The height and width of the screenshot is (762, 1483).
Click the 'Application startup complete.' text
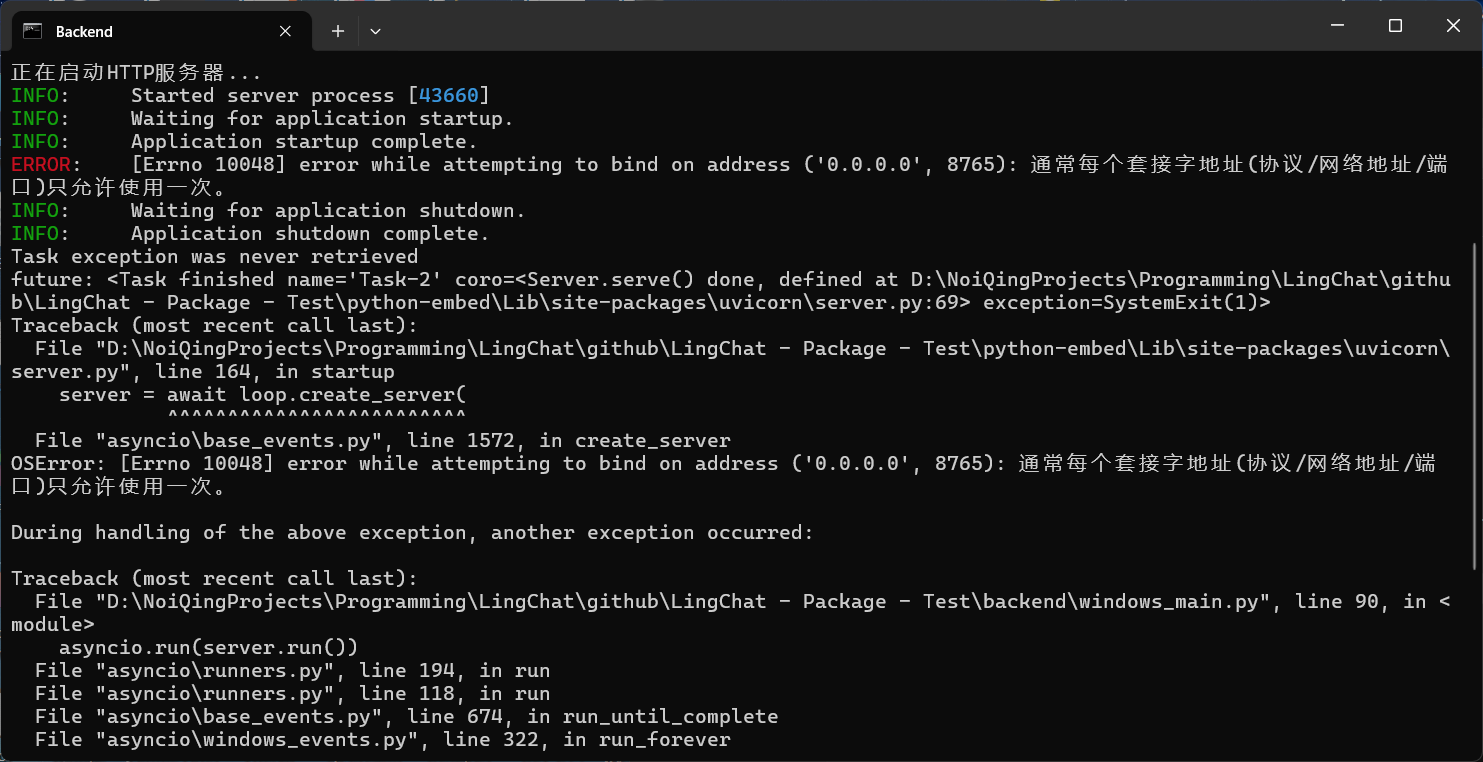pos(305,142)
